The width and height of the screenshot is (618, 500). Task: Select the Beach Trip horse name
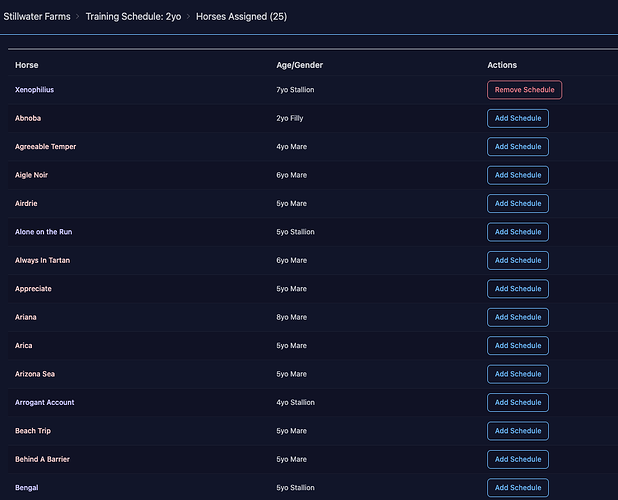33,431
